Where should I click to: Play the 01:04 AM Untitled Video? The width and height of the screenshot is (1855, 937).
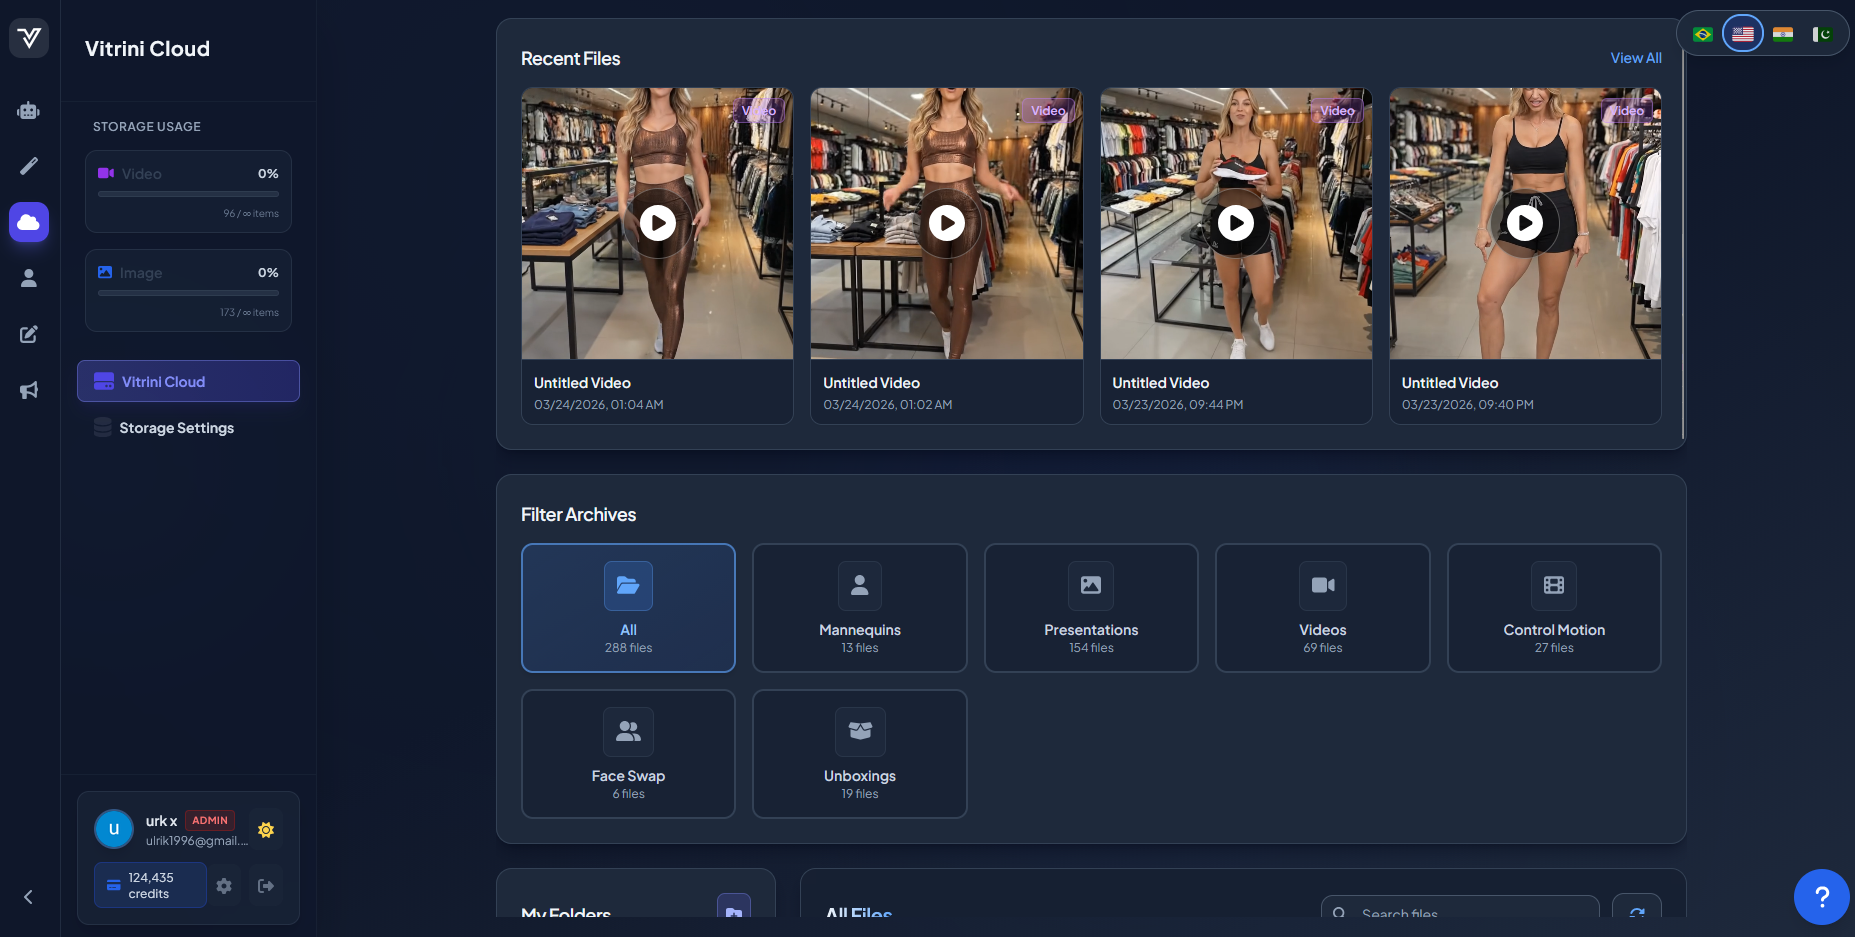click(x=658, y=223)
